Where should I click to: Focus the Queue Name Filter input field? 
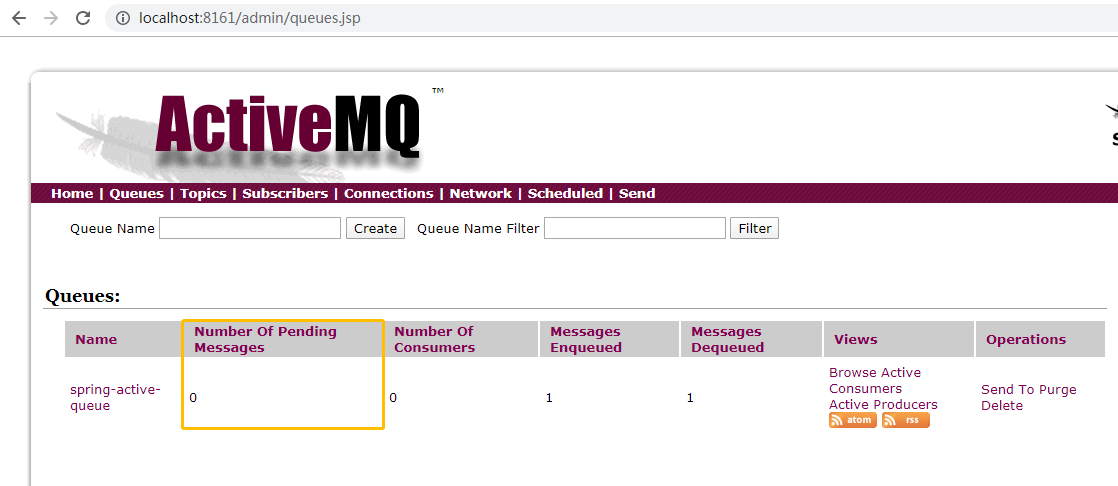tap(635, 229)
